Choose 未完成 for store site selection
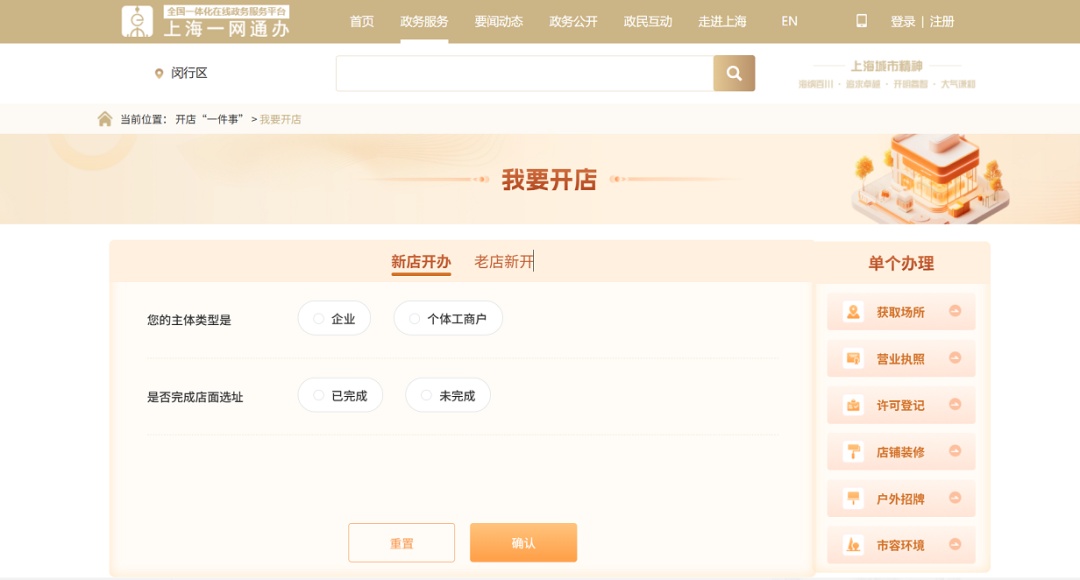The height and width of the screenshot is (580, 1080). coord(427,396)
